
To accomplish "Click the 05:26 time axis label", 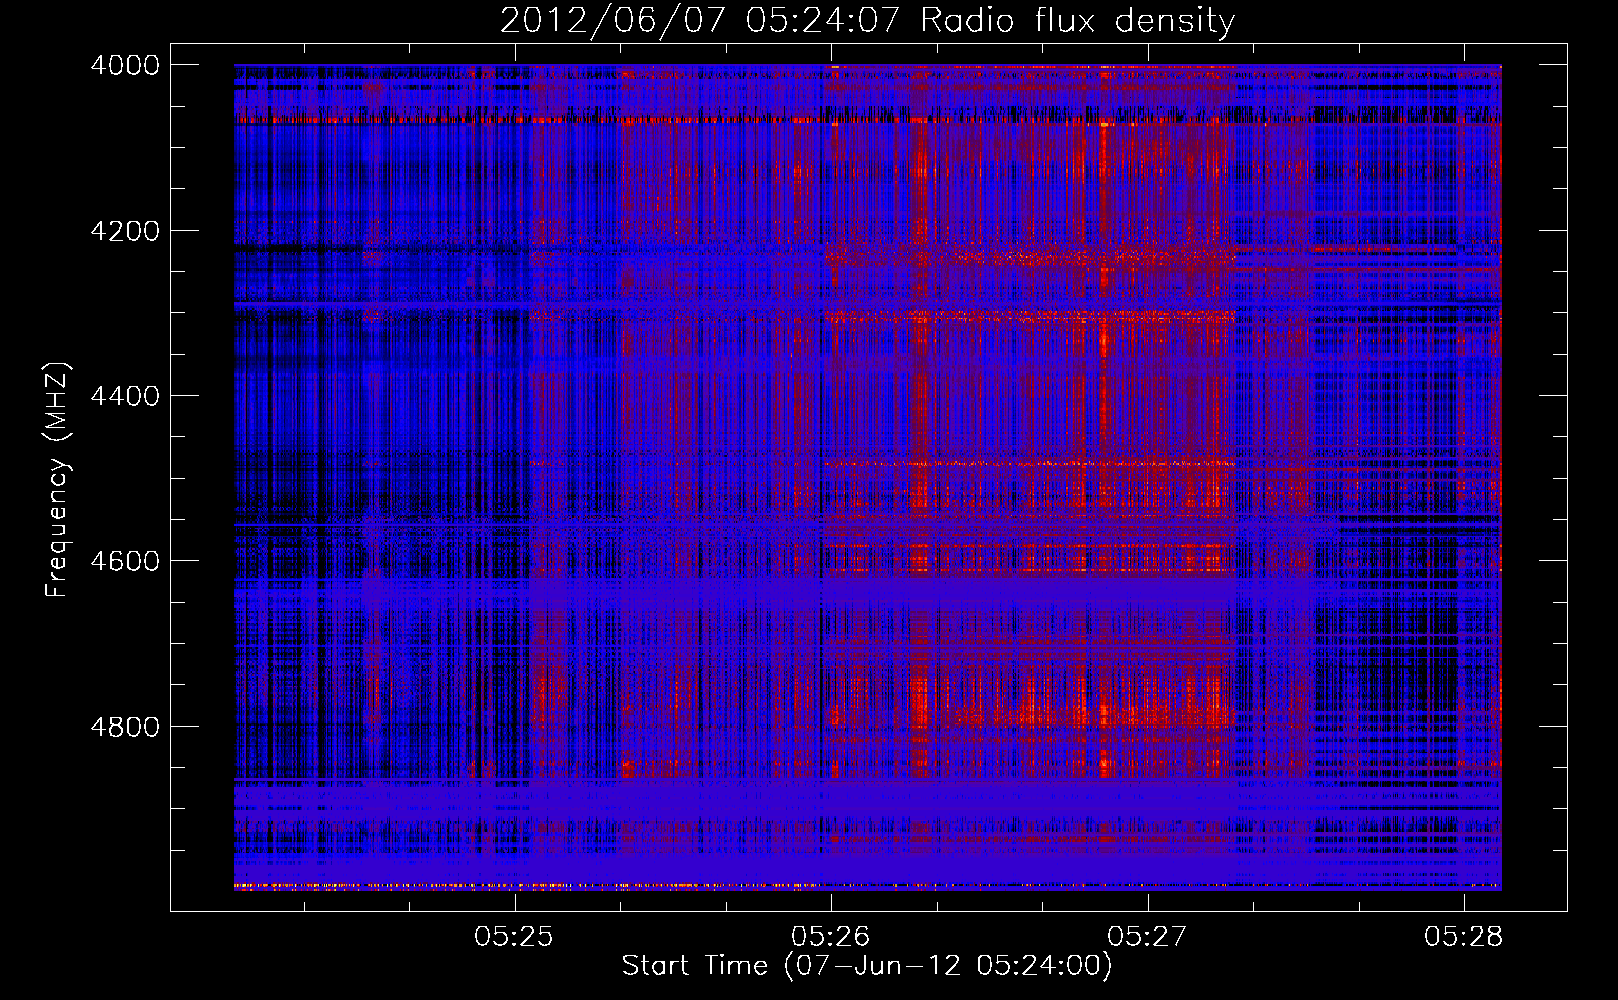I will 830,937.
